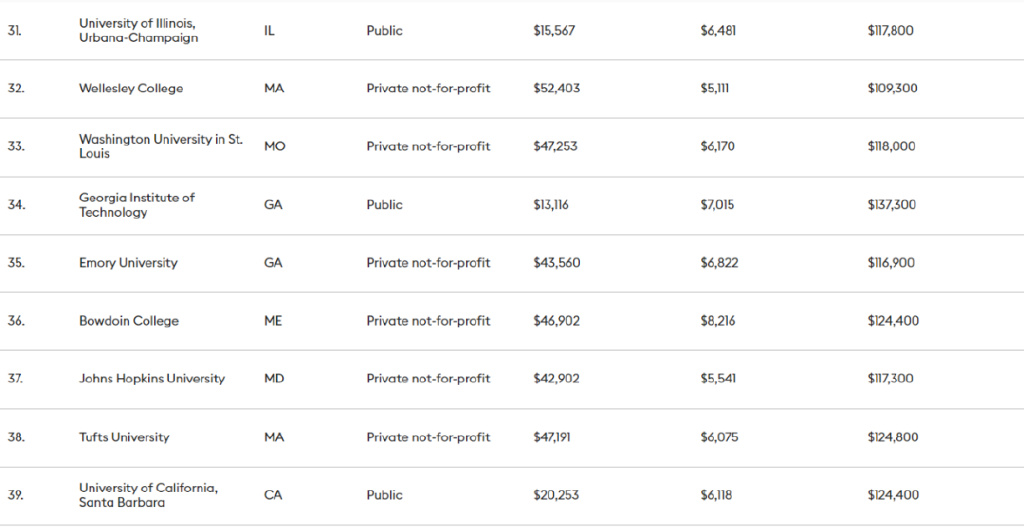The height and width of the screenshot is (527, 1024).
Task: Select Public type in Georgia Tech row
Action: [384, 204]
